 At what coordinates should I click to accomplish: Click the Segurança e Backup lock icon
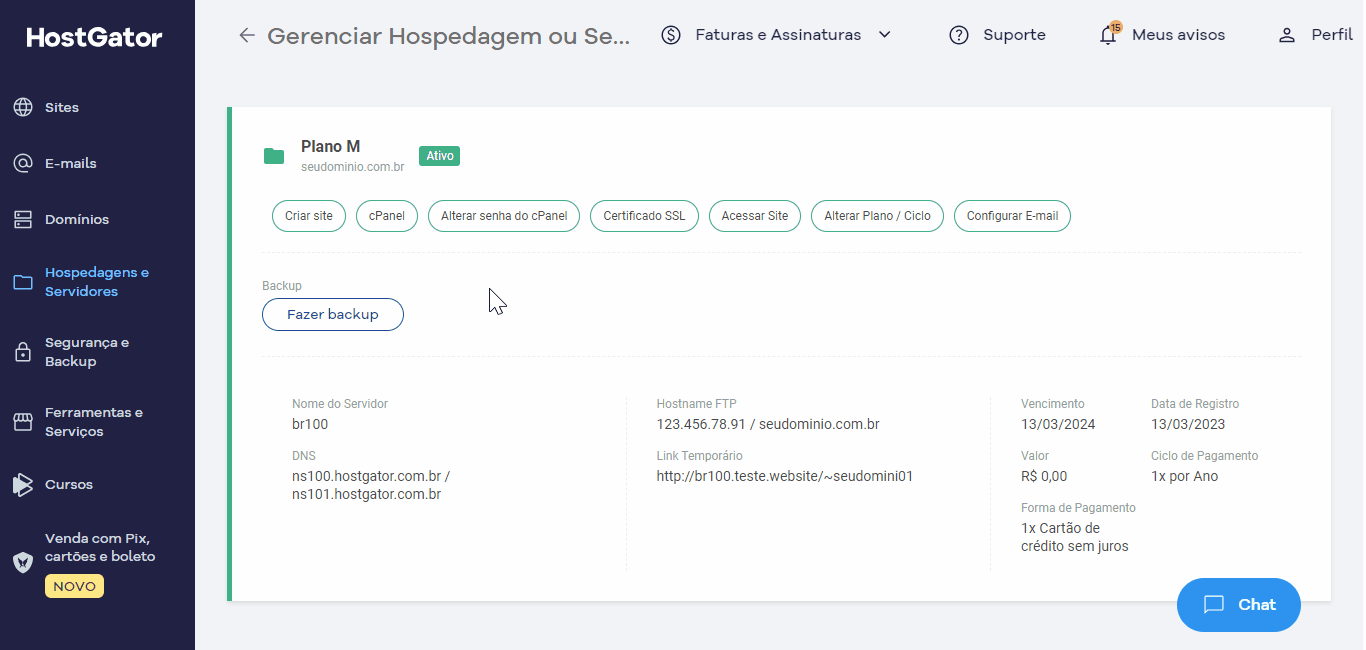(23, 352)
